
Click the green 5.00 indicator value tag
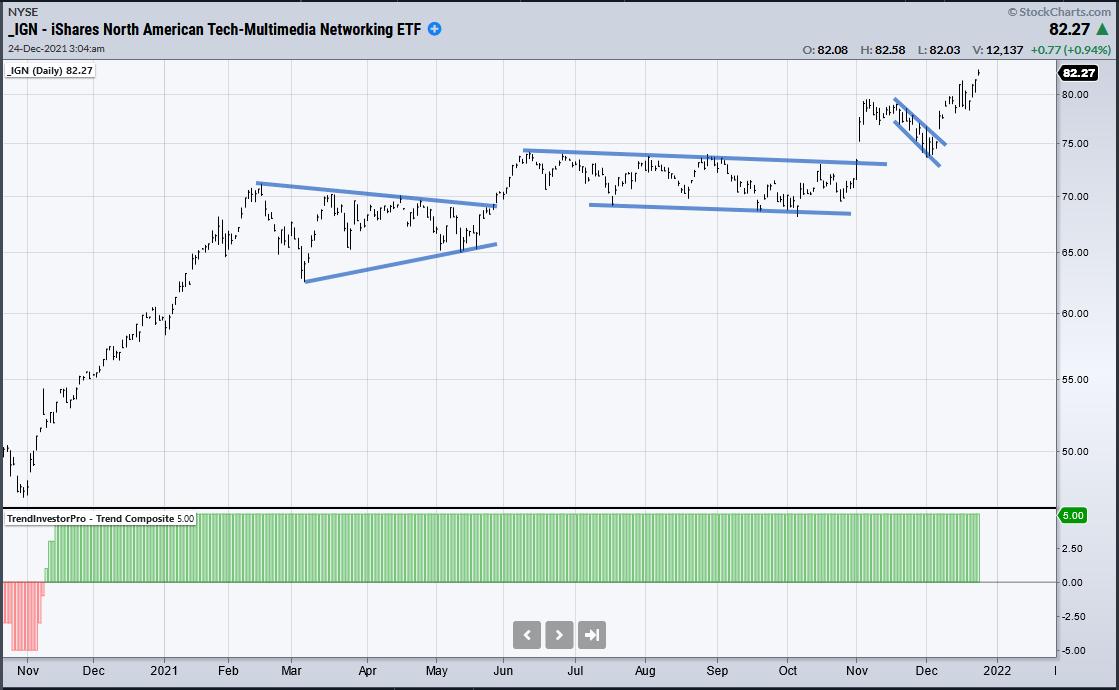tap(1072, 516)
